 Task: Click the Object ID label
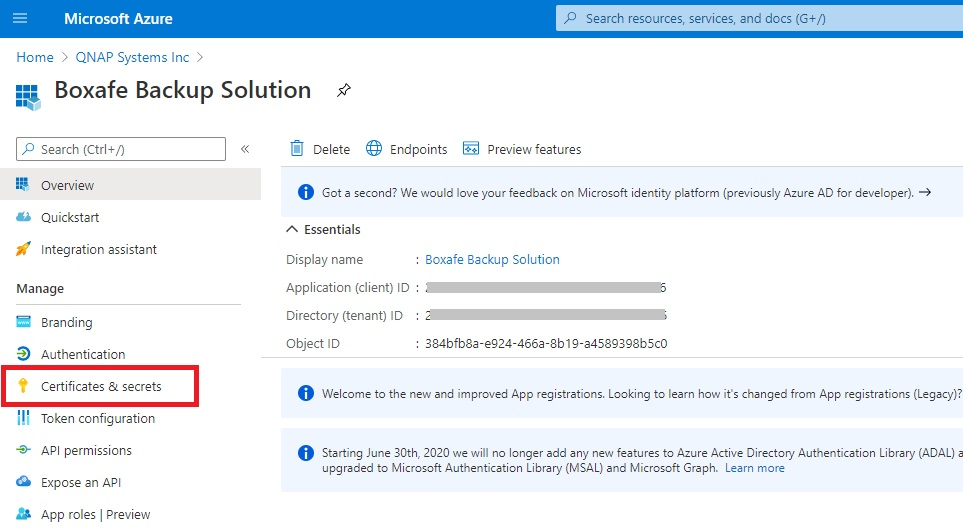pyautogui.click(x=313, y=343)
